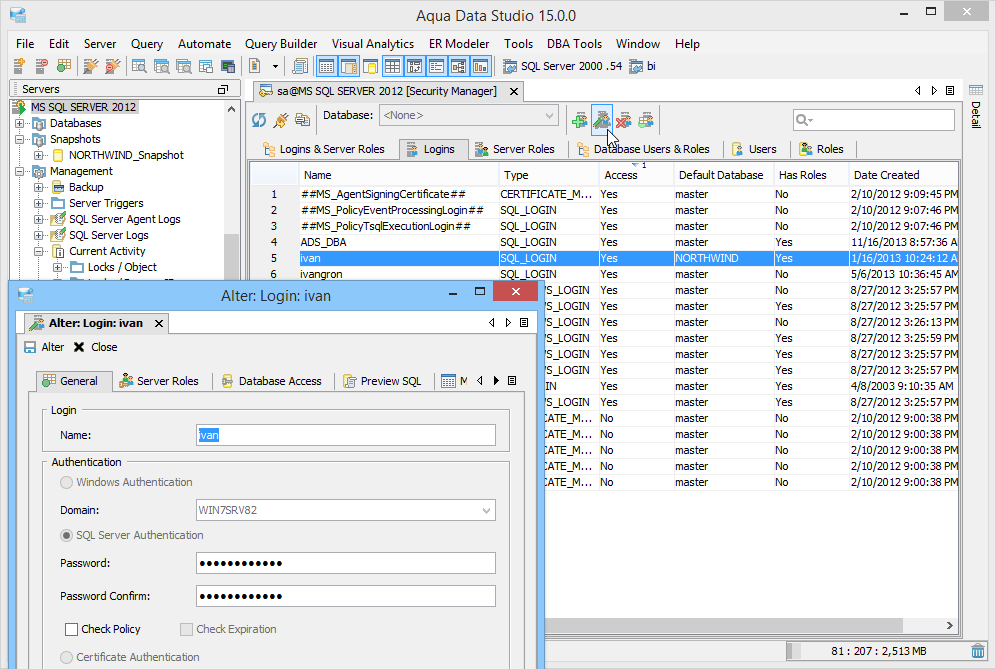Expand the NORTHWIND_Snapshot node
The height and width of the screenshot is (669, 996).
tap(39, 155)
